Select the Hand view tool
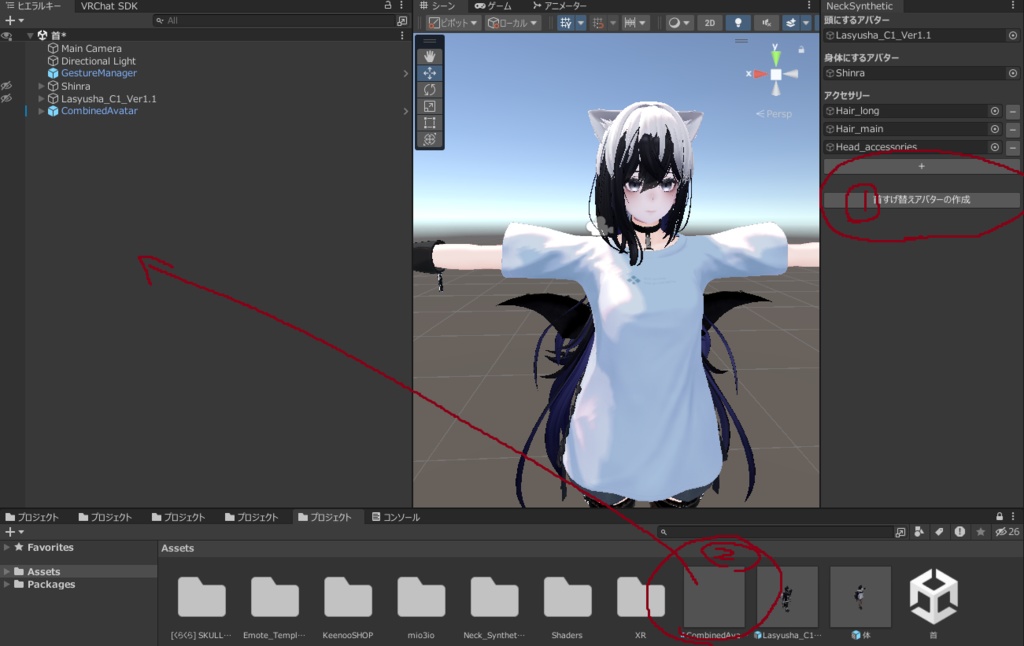 pos(429,56)
